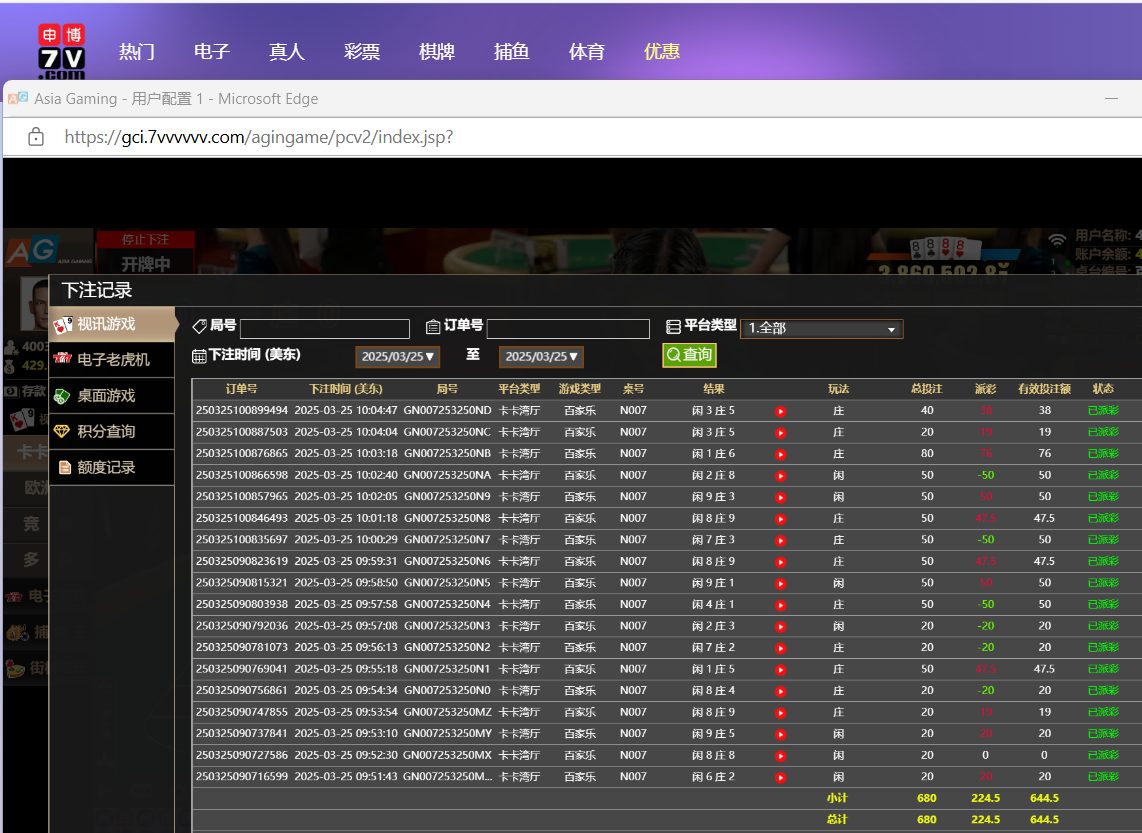Open the end date picker after 至
Image resolution: width=1142 pixels, height=833 pixels.
click(x=541, y=357)
